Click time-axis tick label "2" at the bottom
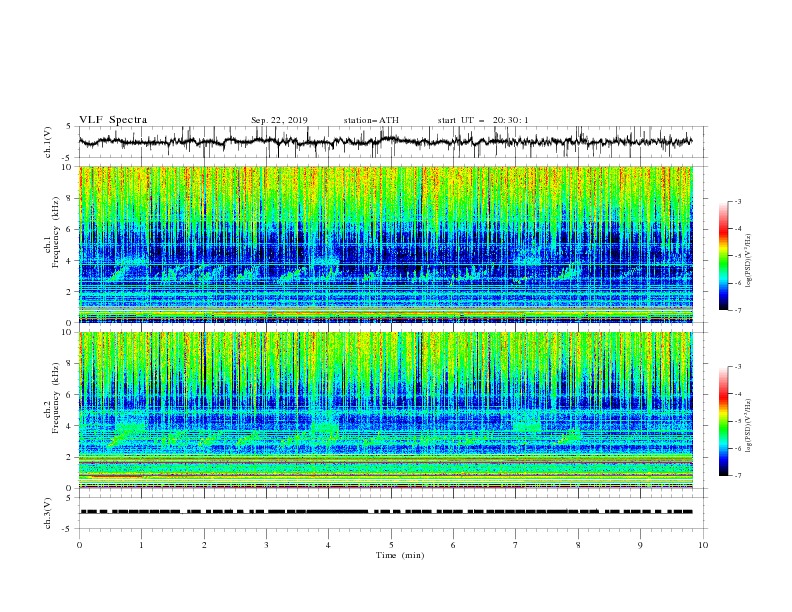 tap(204, 545)
